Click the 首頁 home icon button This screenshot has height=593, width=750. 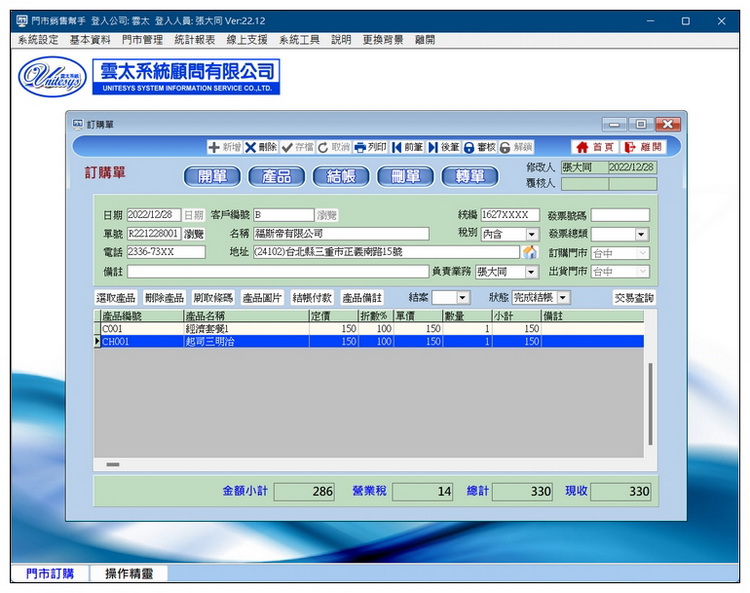[x=596, y=147]
